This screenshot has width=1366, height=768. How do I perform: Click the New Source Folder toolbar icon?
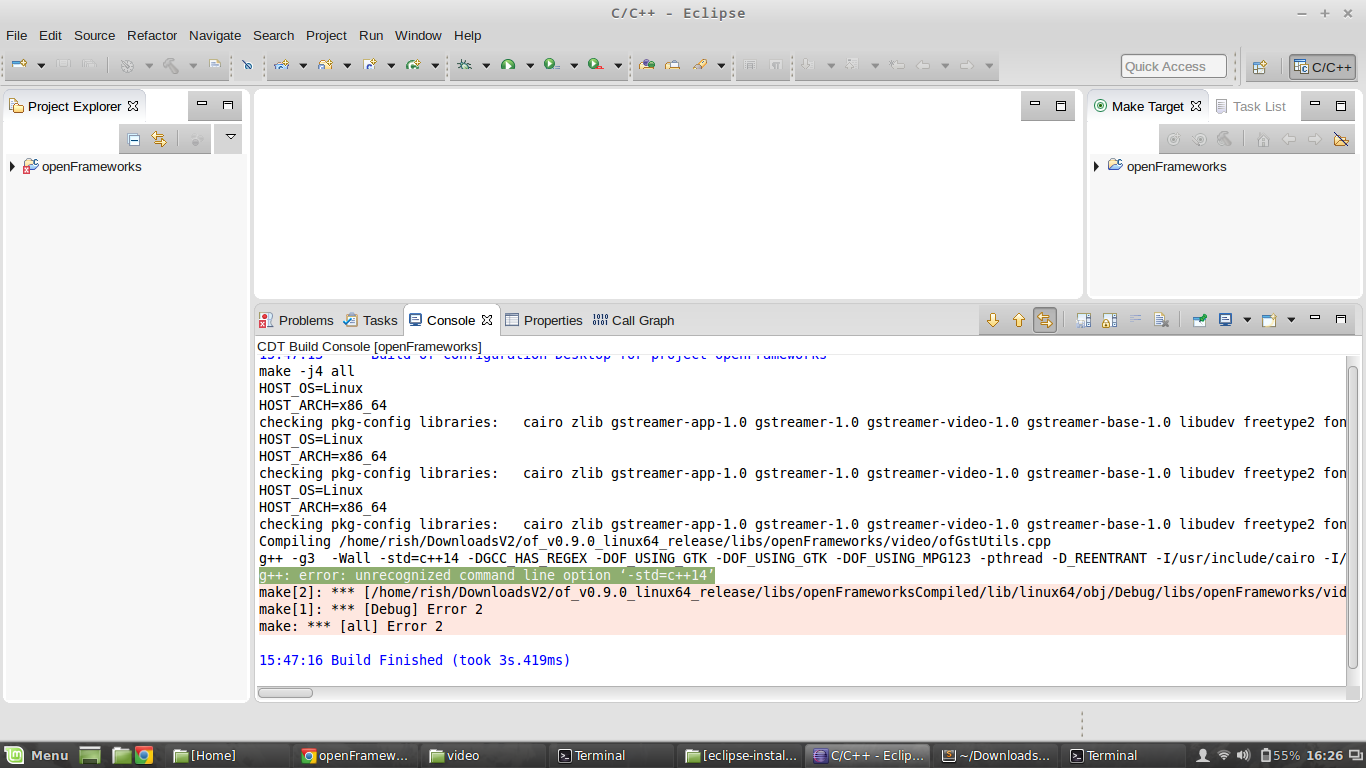325,65
